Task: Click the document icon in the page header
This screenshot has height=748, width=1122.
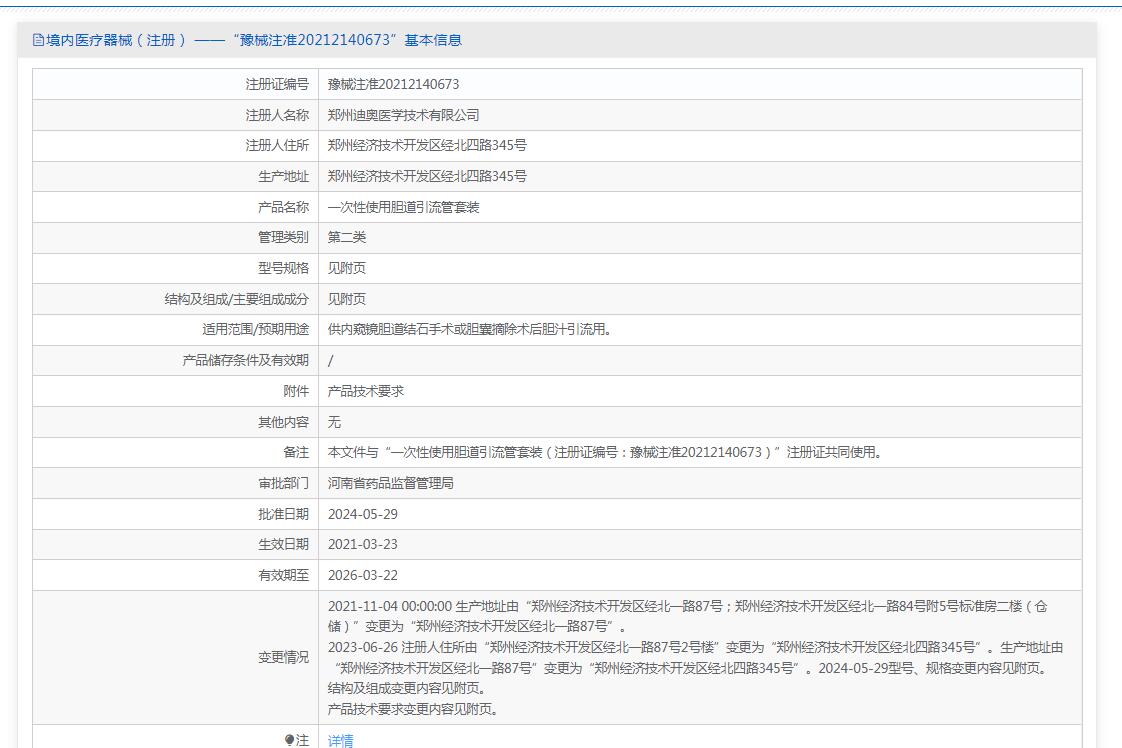Action: pyautogui.click(x=39, y=41)
